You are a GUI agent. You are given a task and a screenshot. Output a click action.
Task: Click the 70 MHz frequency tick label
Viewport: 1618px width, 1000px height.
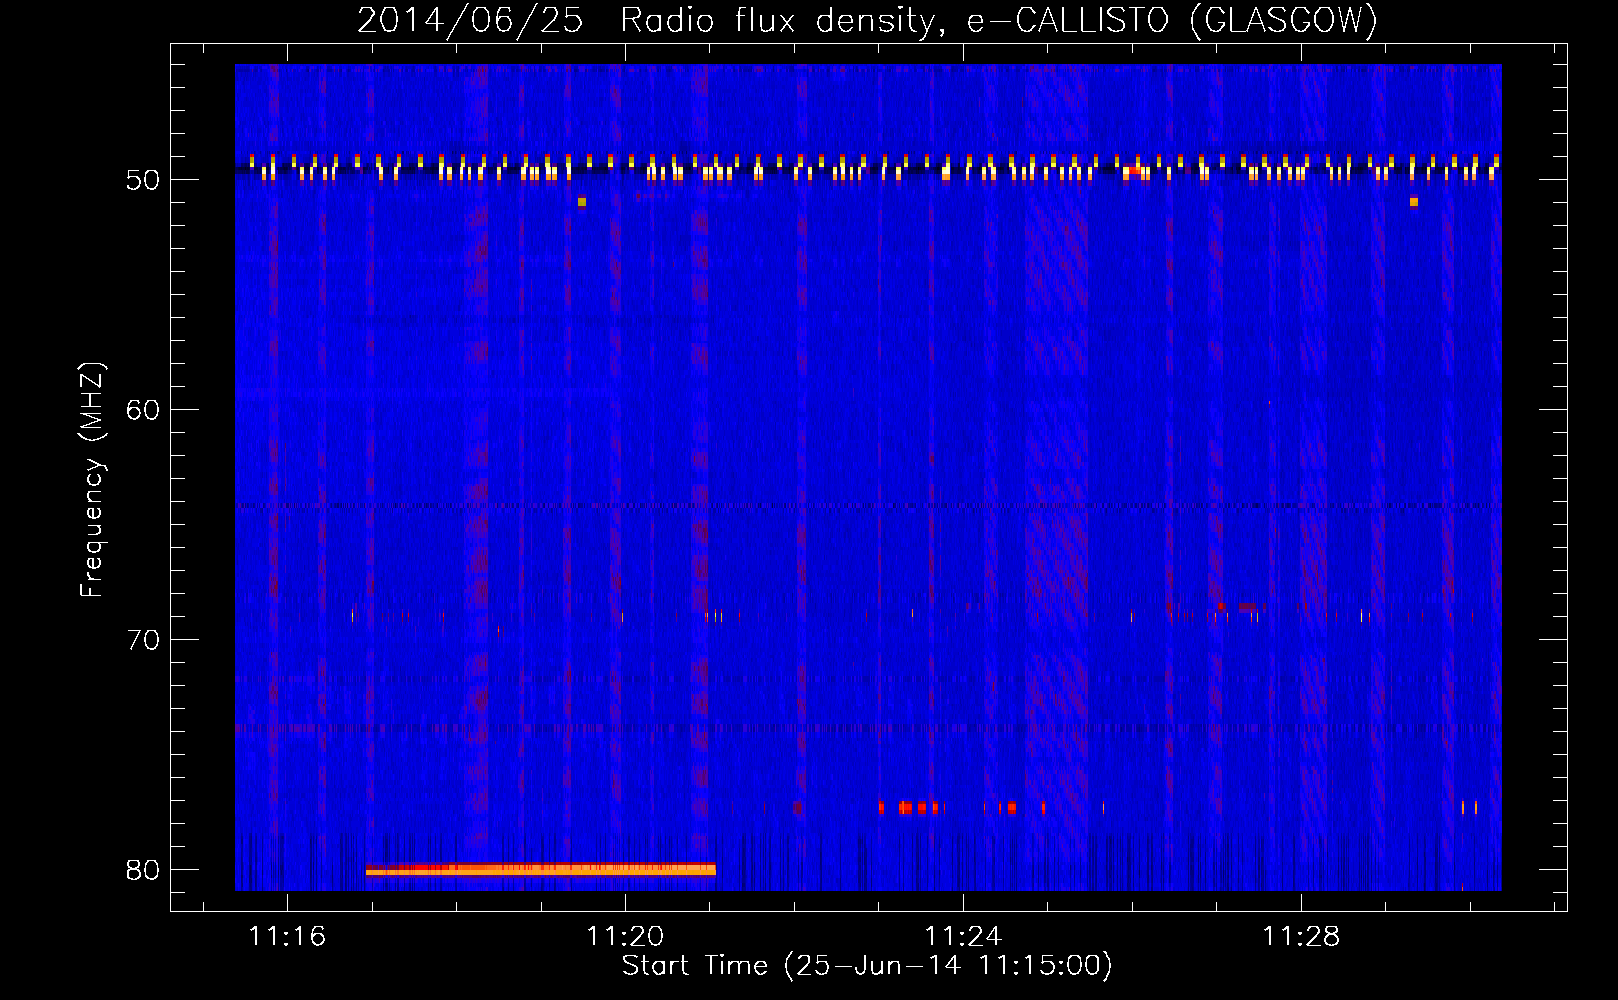[x=143, y=640]
